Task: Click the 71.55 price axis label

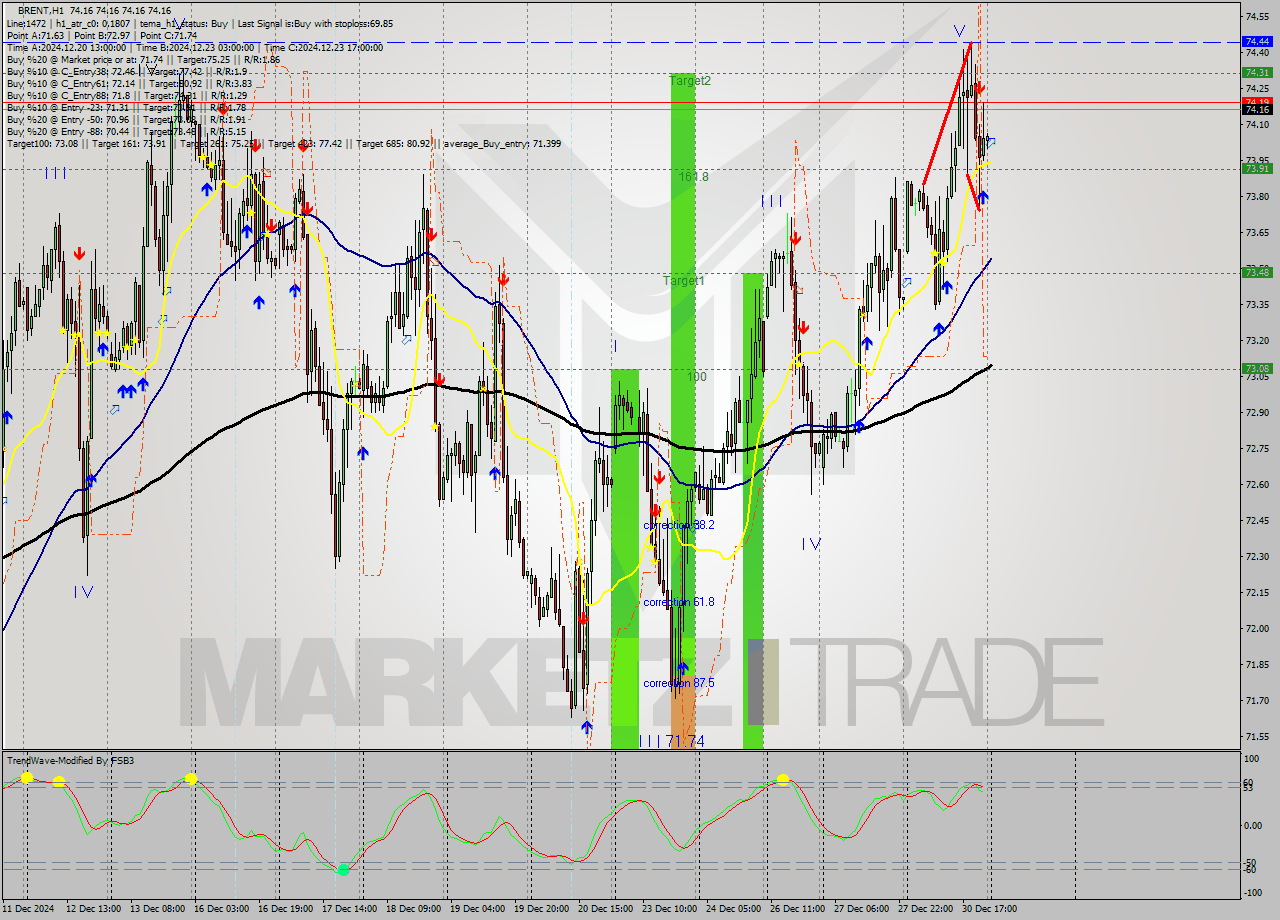Action: pyautogui.click(x=1257, y=736)
